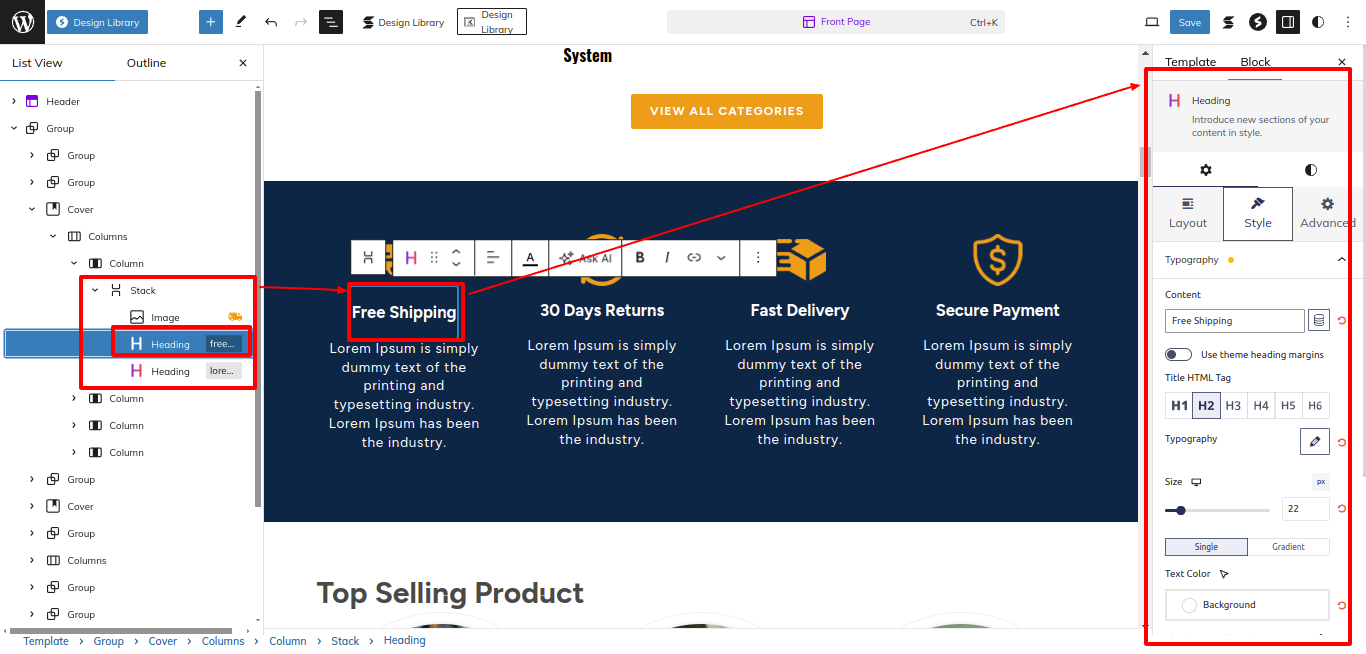Screen dimensions: 1366x654
Task: Reset the Size value
Action: pos(1342,509)
